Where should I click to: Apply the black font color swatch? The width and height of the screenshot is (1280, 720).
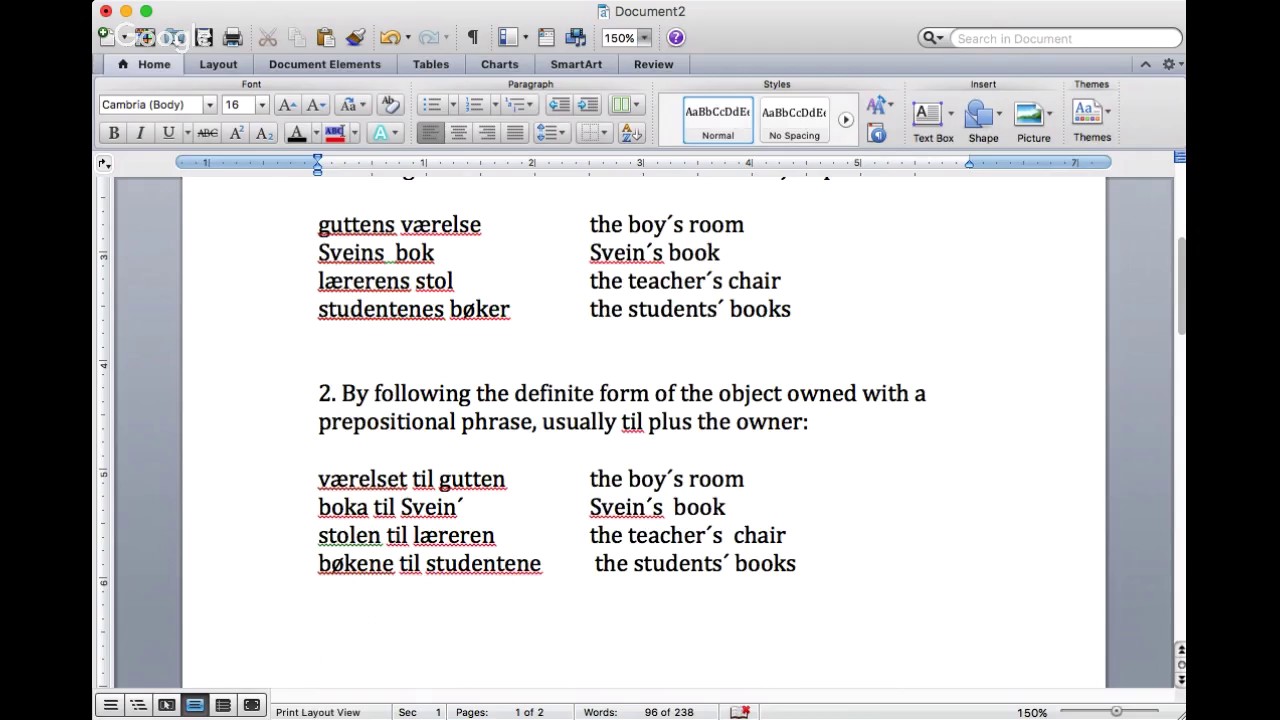[x=296, y=133]
